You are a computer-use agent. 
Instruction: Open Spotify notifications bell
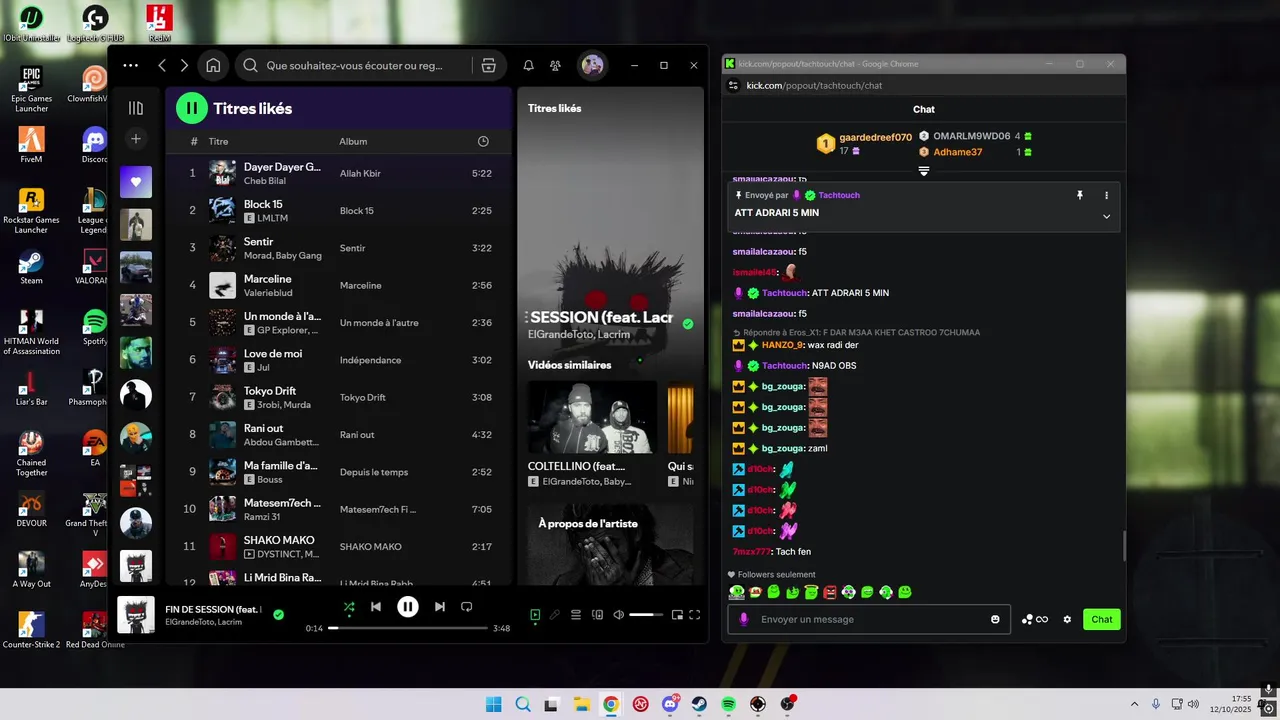528,65
